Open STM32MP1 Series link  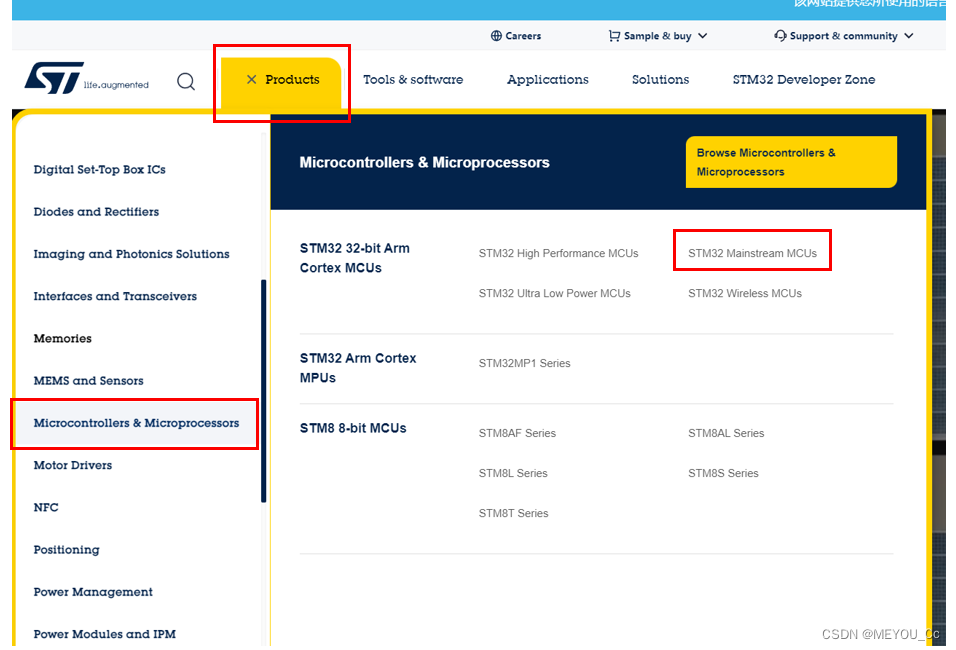click(x=524, y=363)
